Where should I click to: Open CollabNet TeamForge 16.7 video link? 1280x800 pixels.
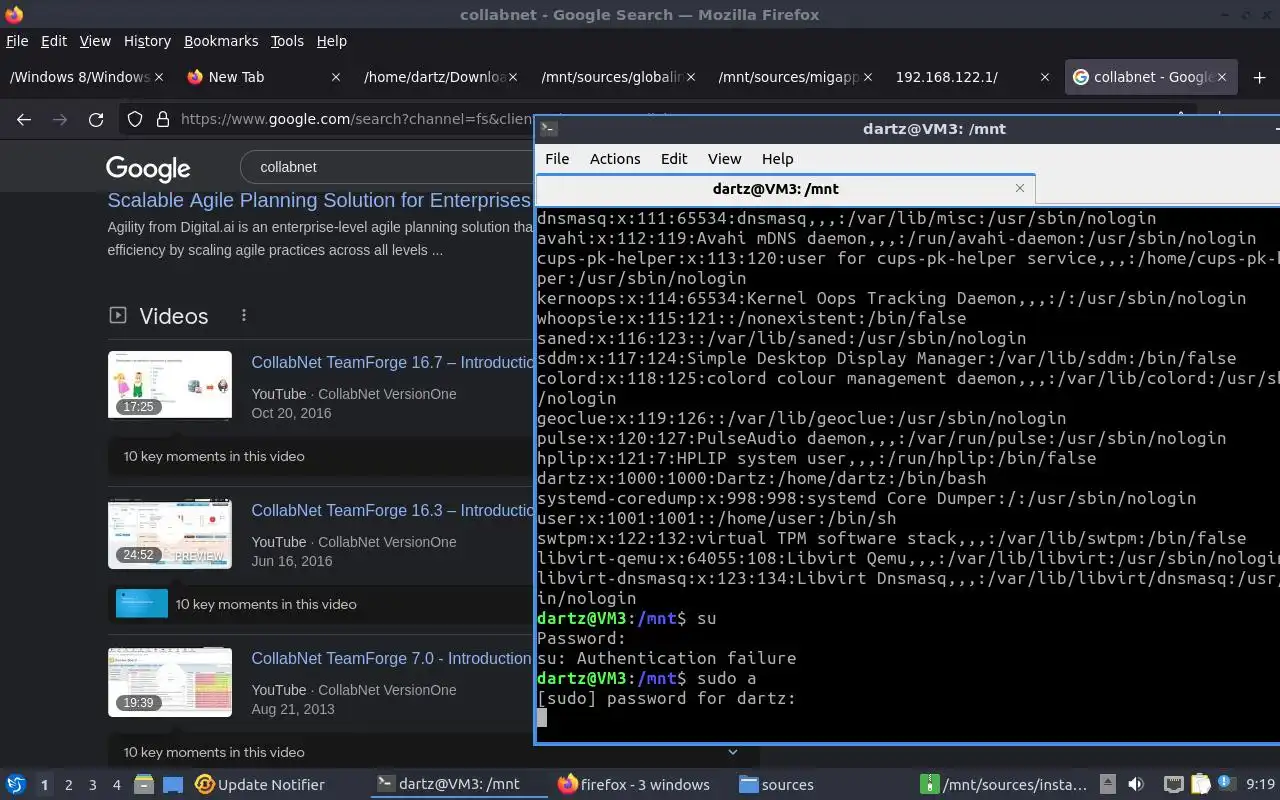(x=392, y=363)
